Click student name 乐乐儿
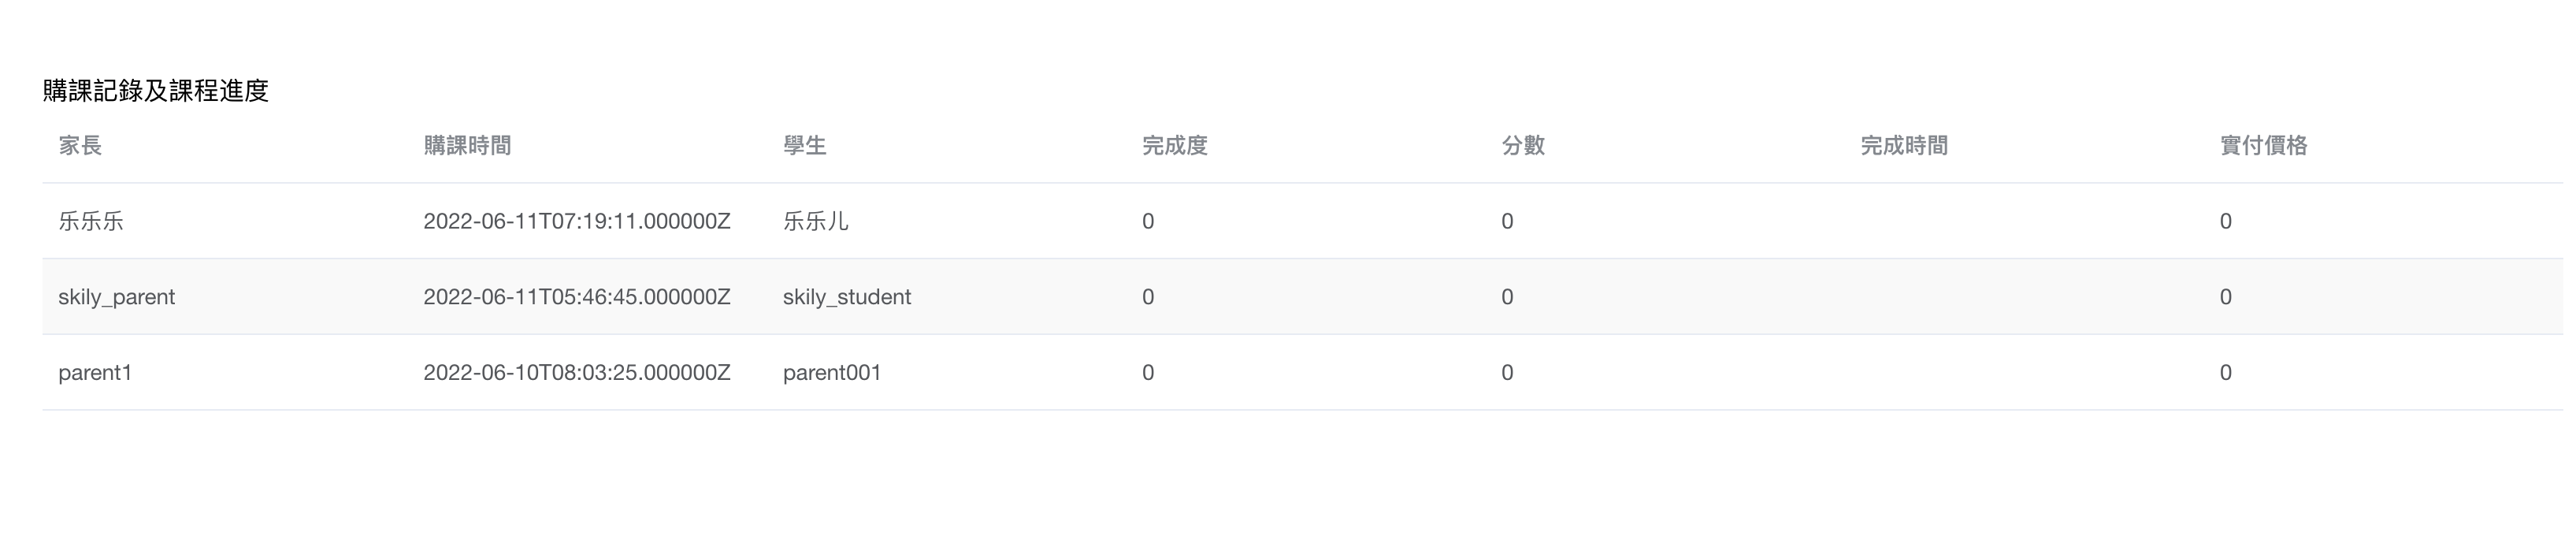This screenshot has width=2576, height=536. (x=815, y=221)
